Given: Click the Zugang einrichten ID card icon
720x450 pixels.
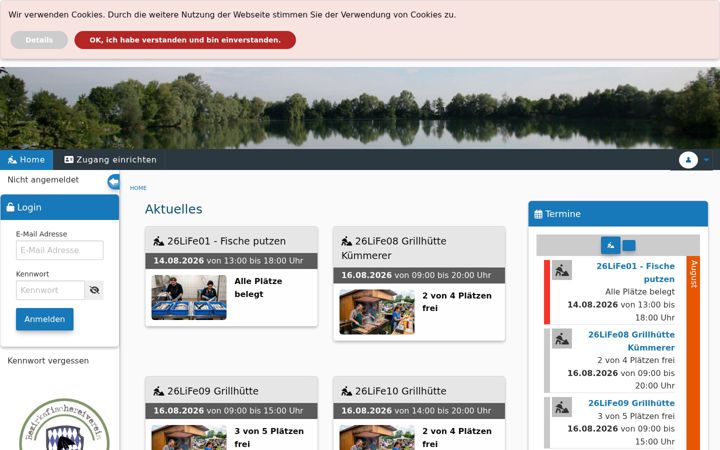Looking at the screenshot, I should [69, 160].
